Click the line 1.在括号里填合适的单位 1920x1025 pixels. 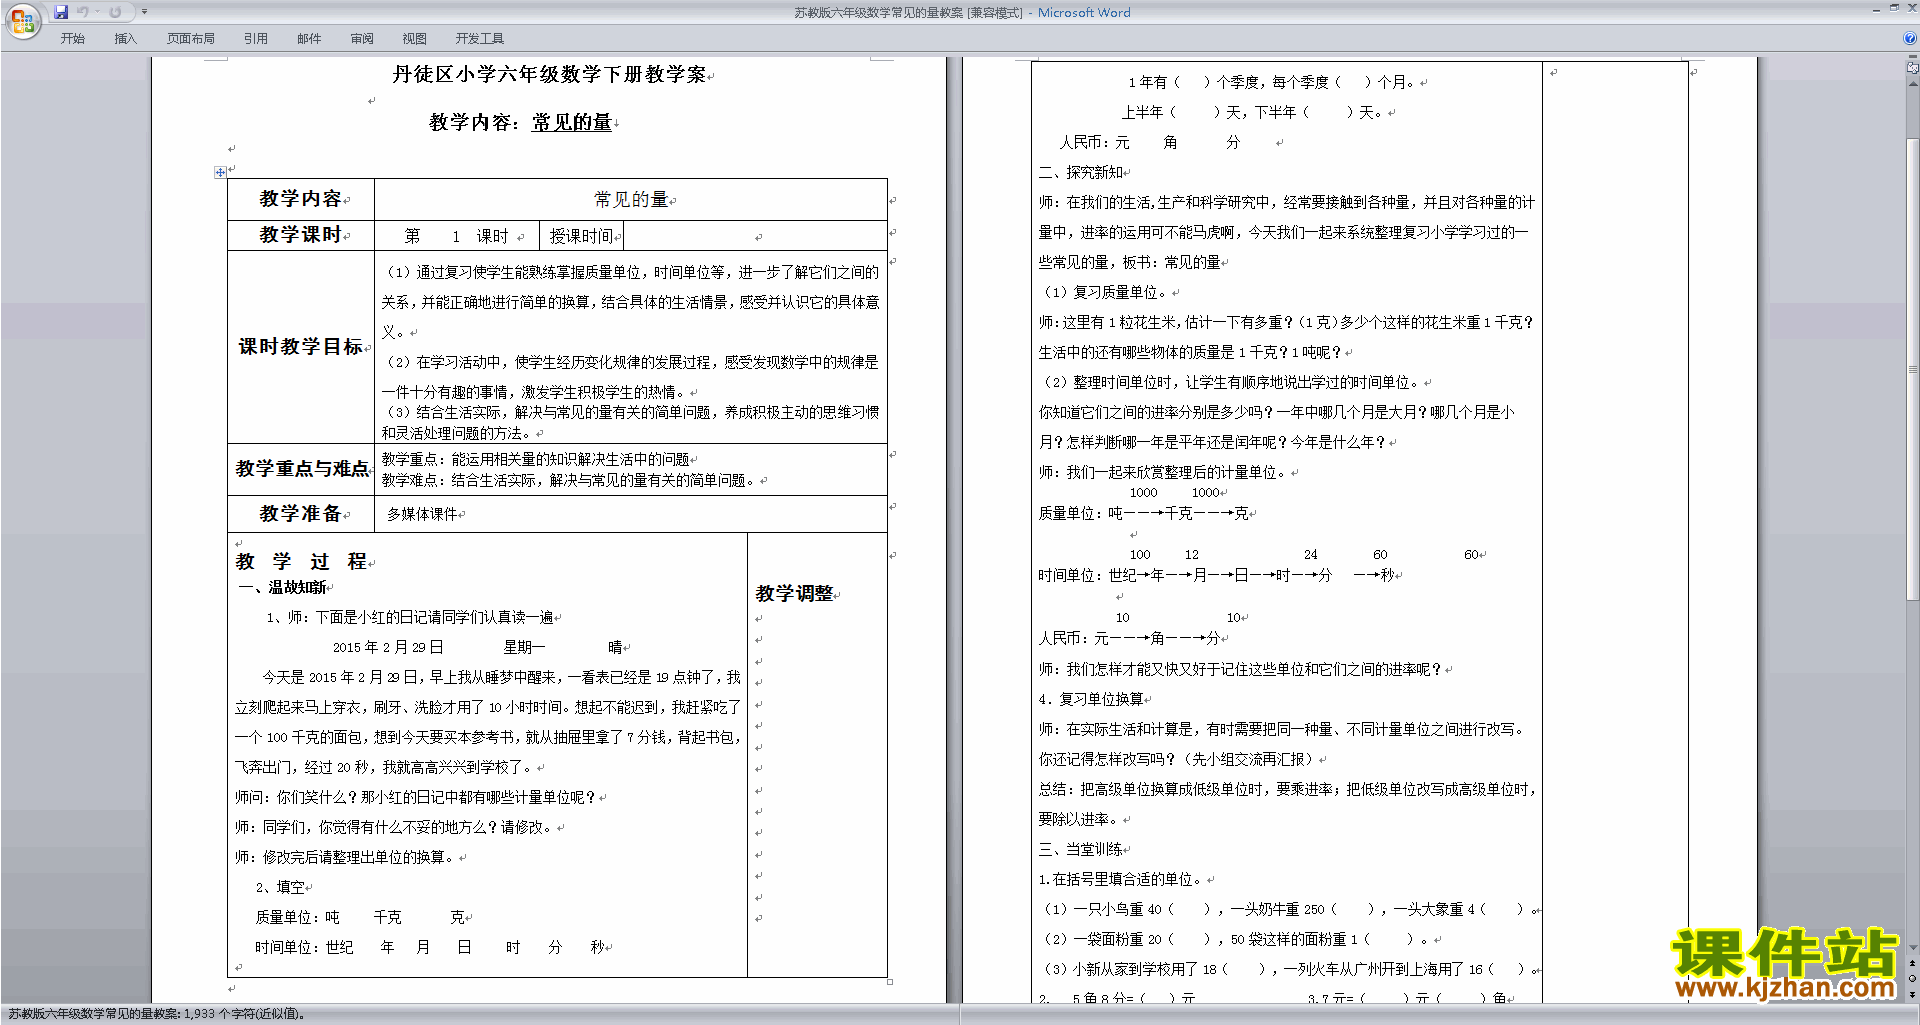[x=1120, y=879]
